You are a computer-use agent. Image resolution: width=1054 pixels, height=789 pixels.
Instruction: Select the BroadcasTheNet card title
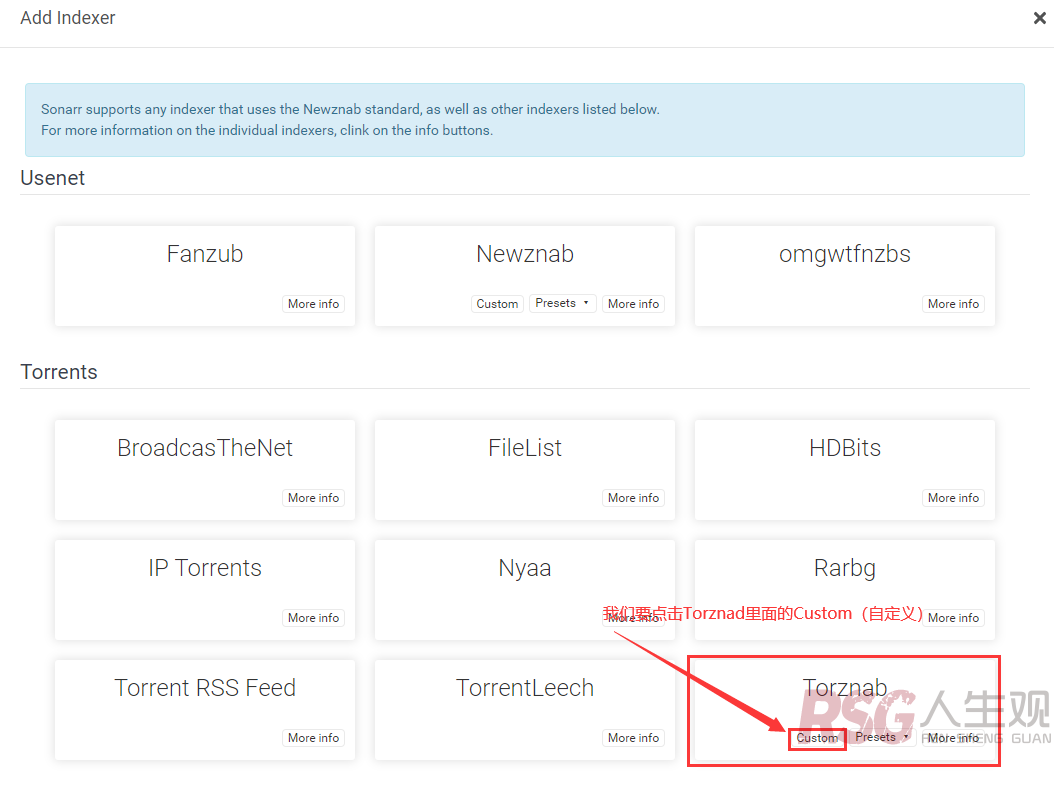click(205, 448)
